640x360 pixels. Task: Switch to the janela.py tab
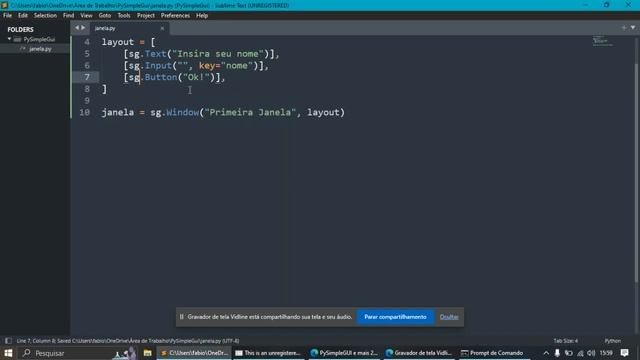105,28
